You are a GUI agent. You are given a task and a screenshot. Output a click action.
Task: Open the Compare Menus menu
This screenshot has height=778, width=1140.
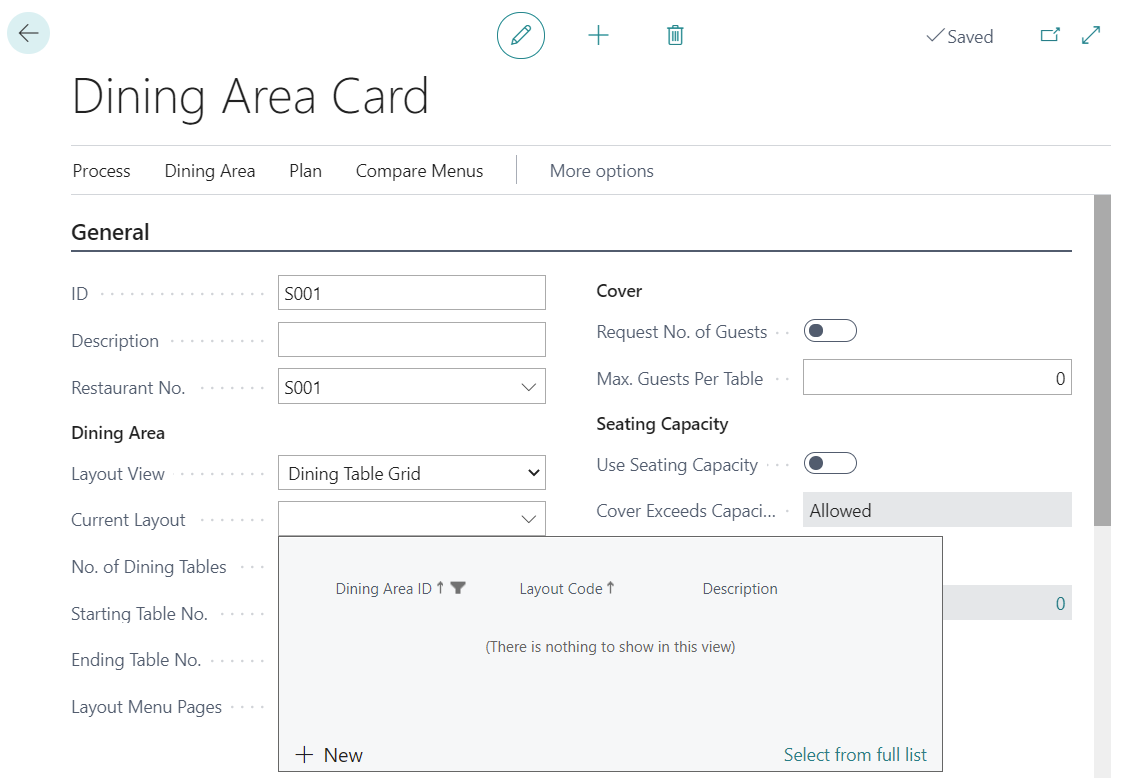pyautogui.click(x=419, y=171)
